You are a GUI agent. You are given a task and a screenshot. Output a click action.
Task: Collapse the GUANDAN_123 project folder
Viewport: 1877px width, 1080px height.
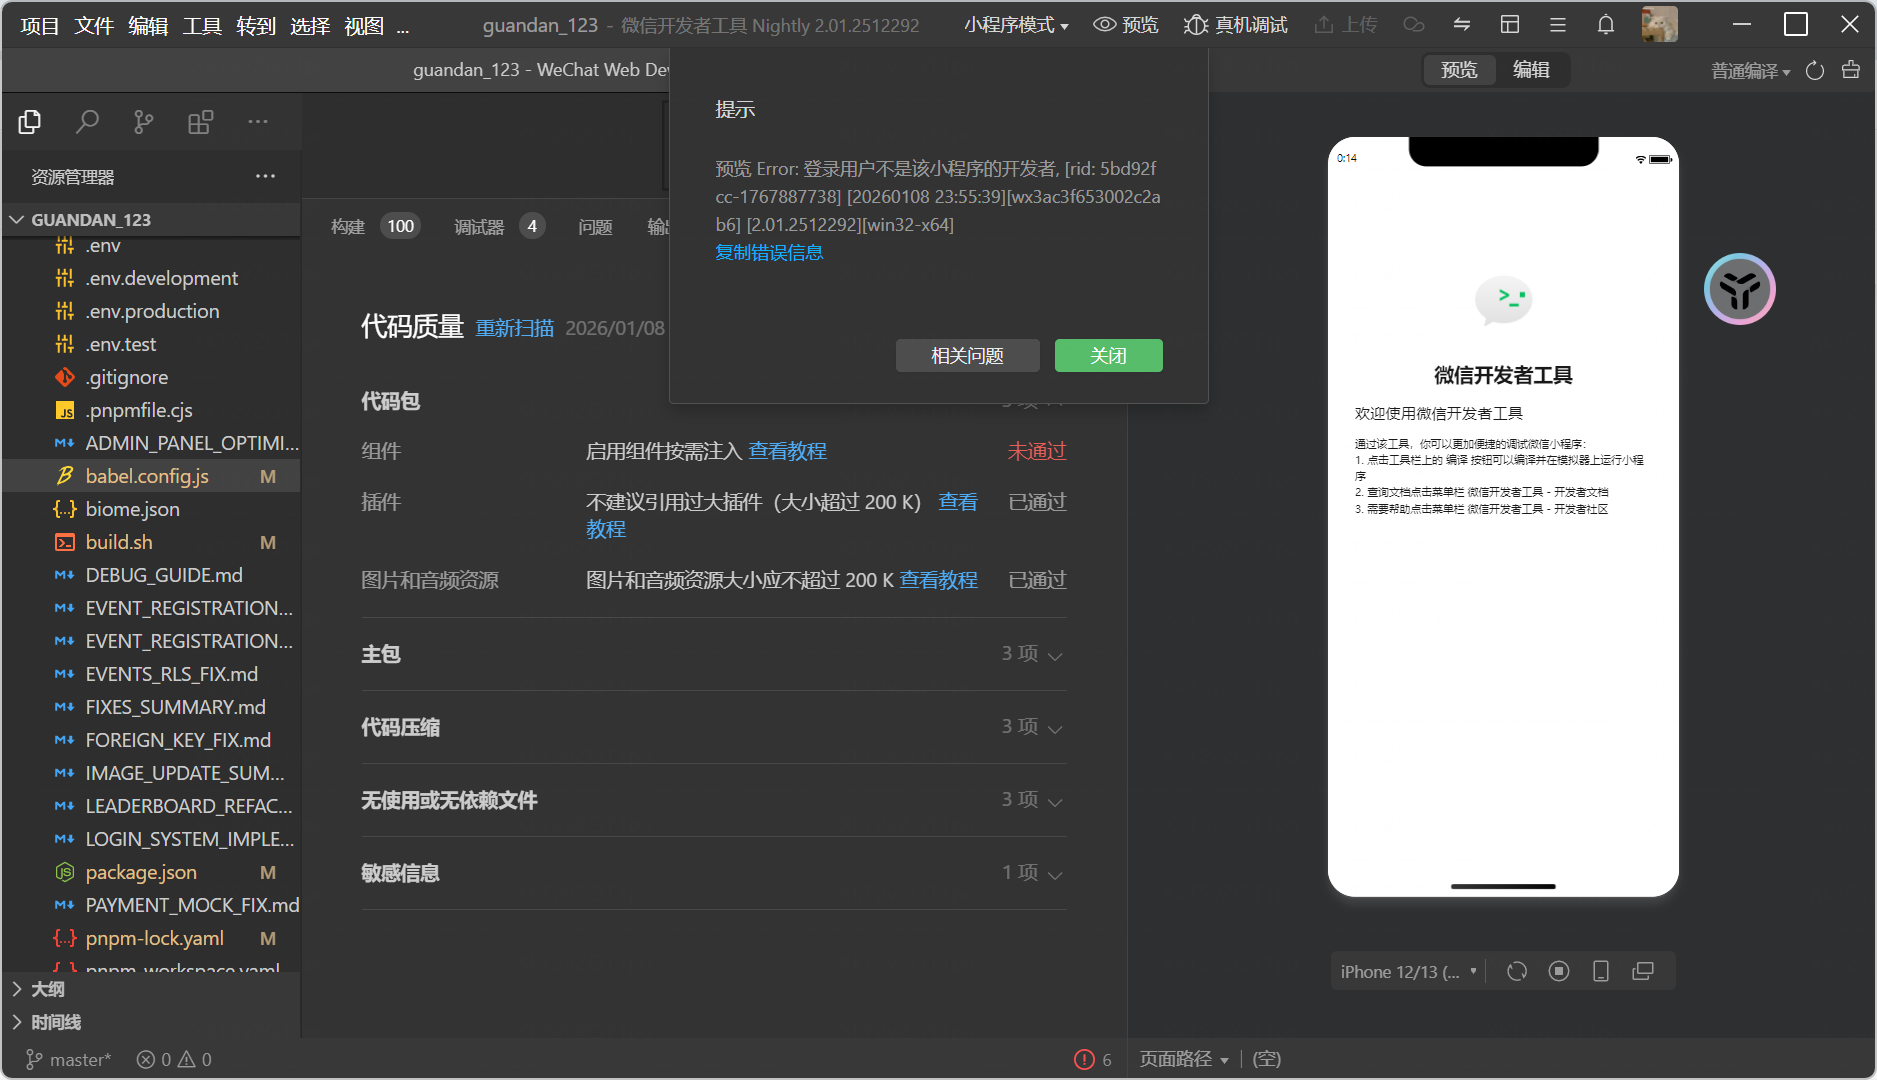151,220
